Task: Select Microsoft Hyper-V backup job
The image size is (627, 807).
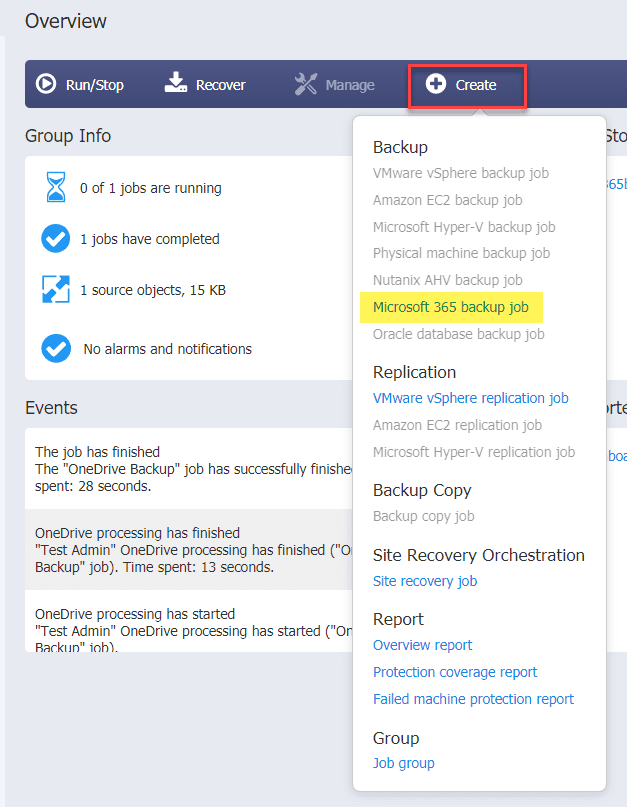Action: tap(464, 226)
